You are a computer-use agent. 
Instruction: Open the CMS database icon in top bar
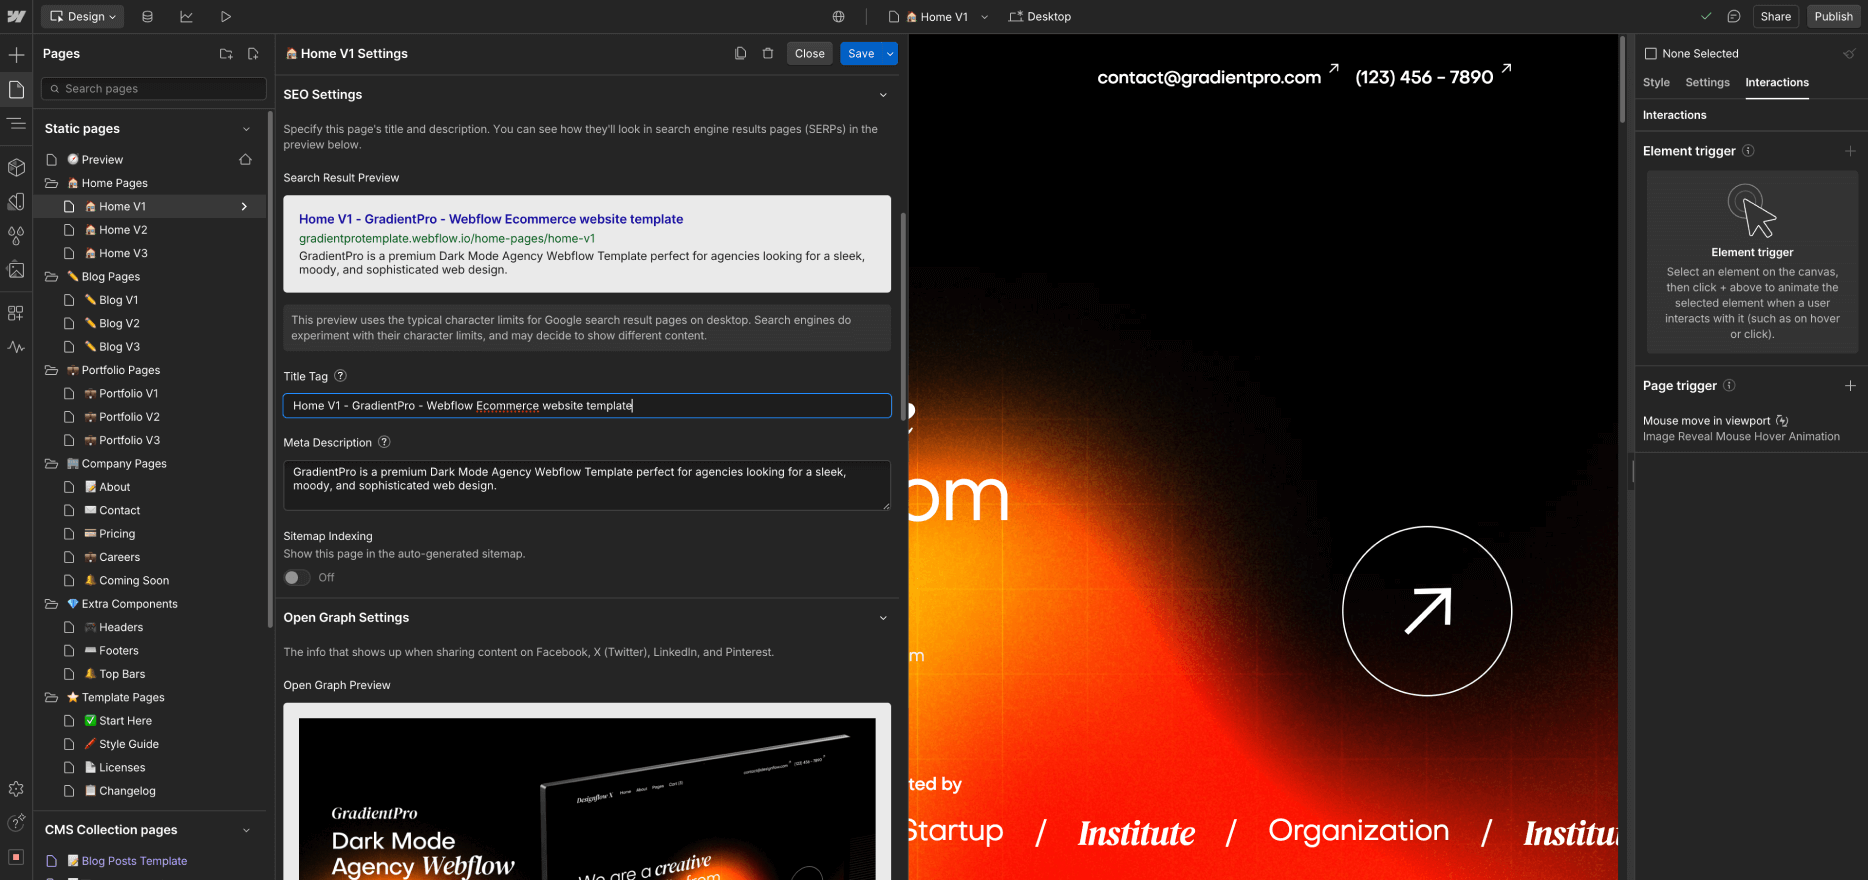pos(147,16)
